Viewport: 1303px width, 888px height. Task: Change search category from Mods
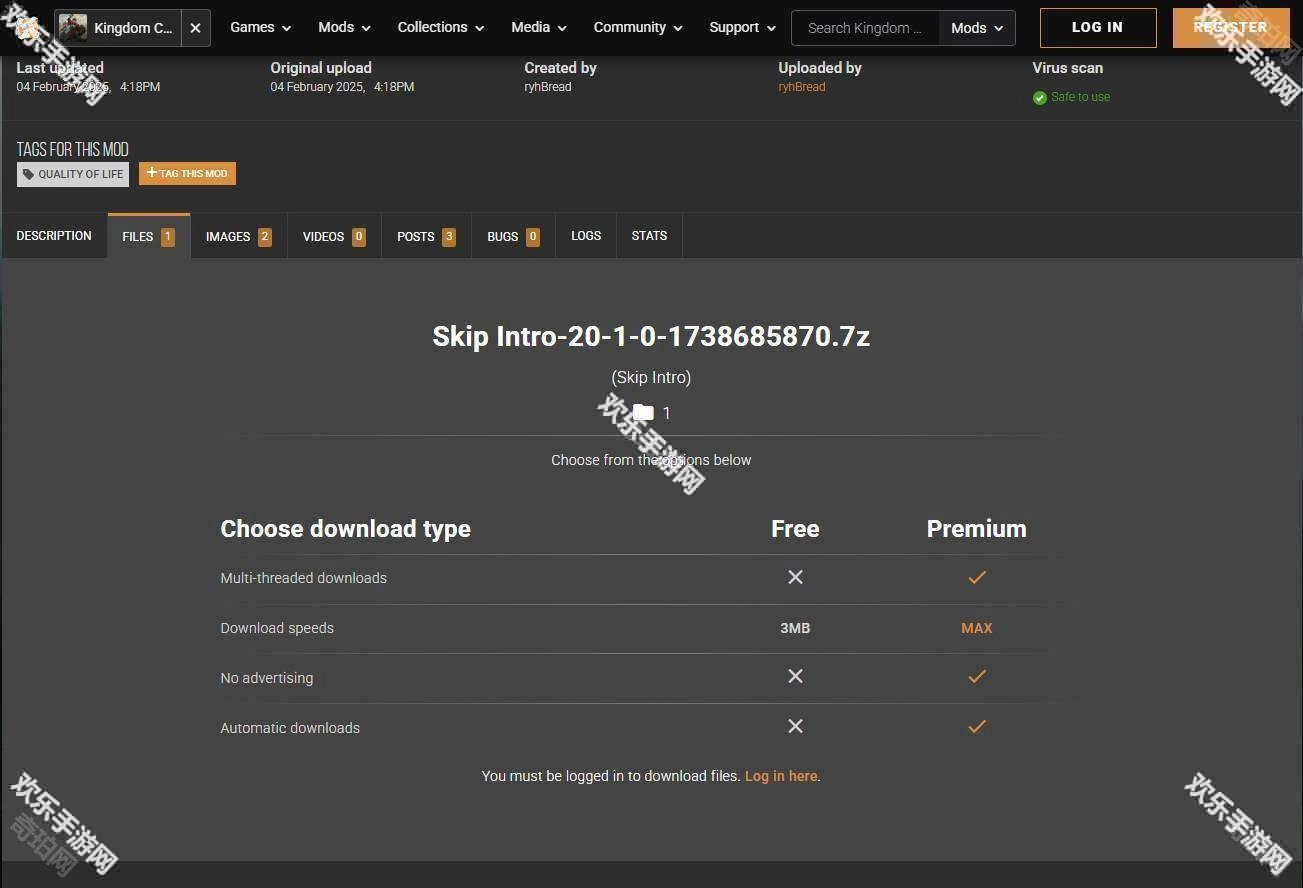pyautogui.click(x=976, y=28)
